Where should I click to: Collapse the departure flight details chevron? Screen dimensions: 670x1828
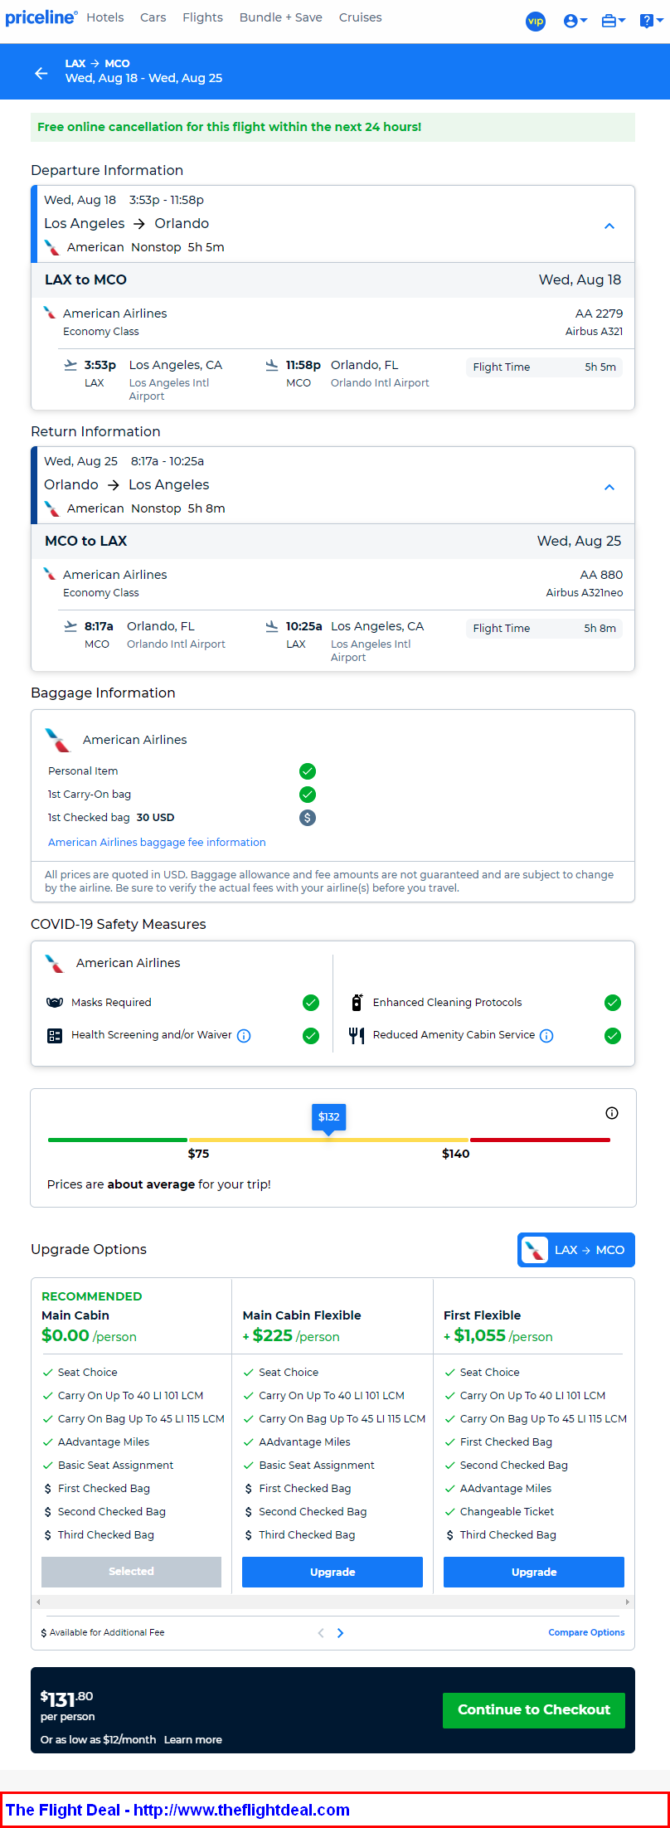coord(609,226)
